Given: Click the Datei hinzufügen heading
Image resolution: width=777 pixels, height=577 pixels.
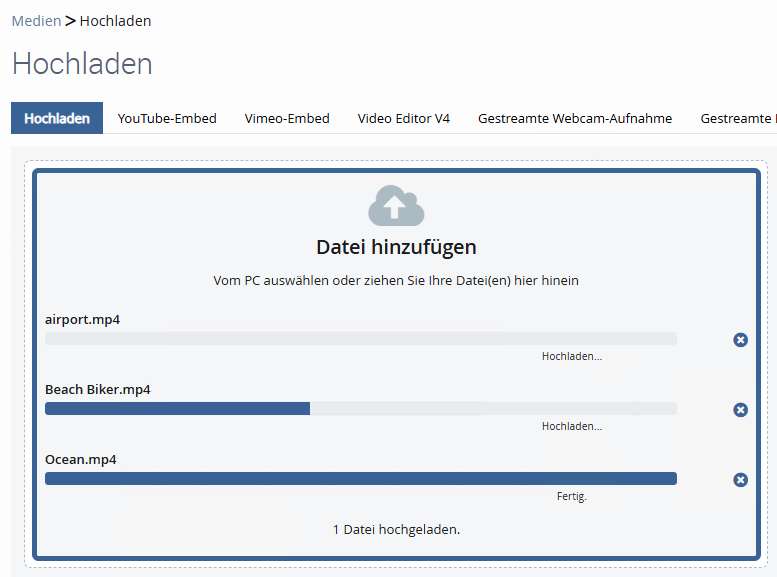Looking at the screenshot, I should click(396, 247).
